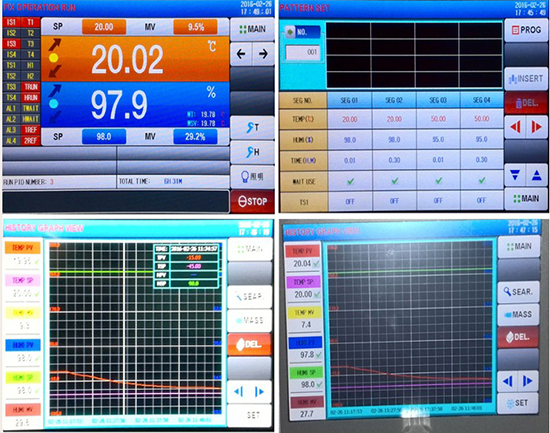The image size is (550, 433).
Task: Click INSERT segment button
Action: tap(526, 79)
